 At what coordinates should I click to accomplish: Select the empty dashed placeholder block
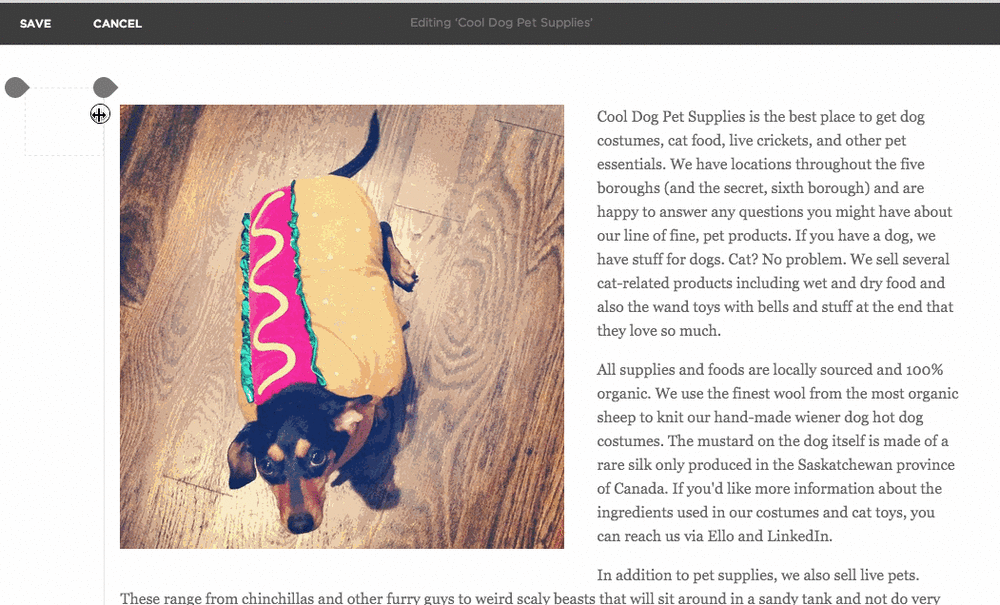pyautogui.click(x=64, y=122)
